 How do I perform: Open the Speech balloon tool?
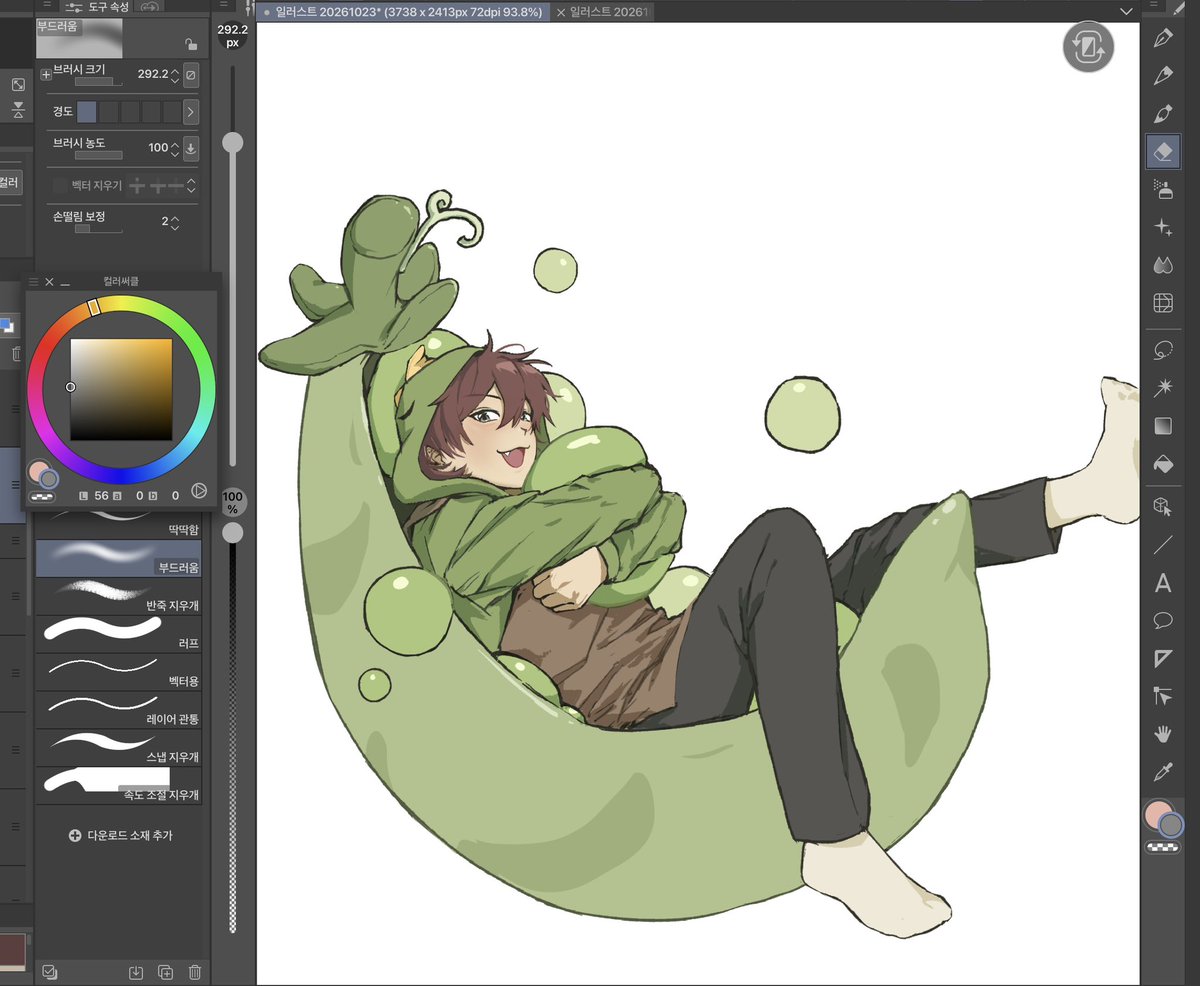point(1163,621)
